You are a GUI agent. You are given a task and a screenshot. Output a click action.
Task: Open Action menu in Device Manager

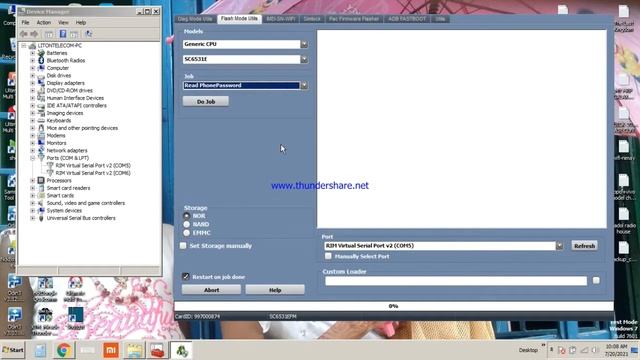tap(44, 23)
